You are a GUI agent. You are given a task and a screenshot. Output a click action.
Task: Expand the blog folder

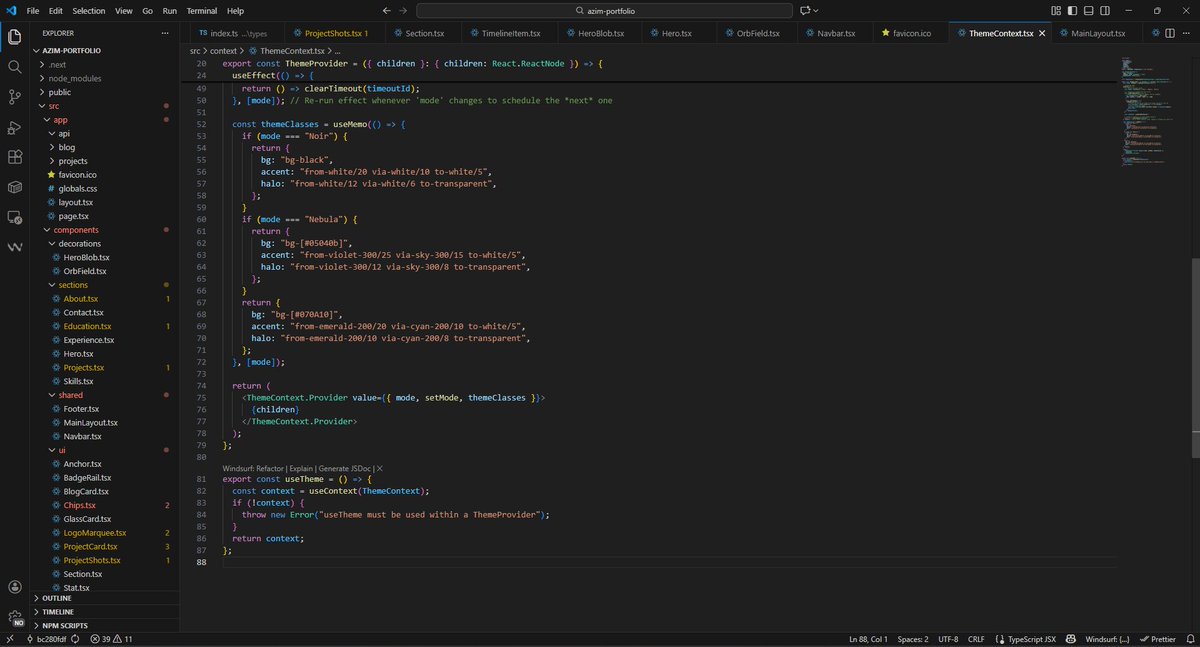[x=67, y=147]
